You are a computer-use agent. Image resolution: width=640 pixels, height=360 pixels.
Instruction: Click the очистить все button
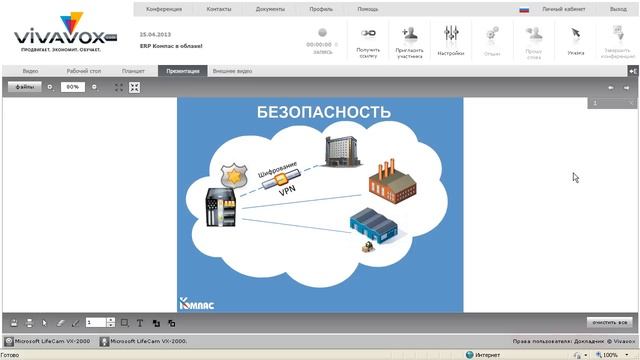pyautogui.click(x=610, y=322)
